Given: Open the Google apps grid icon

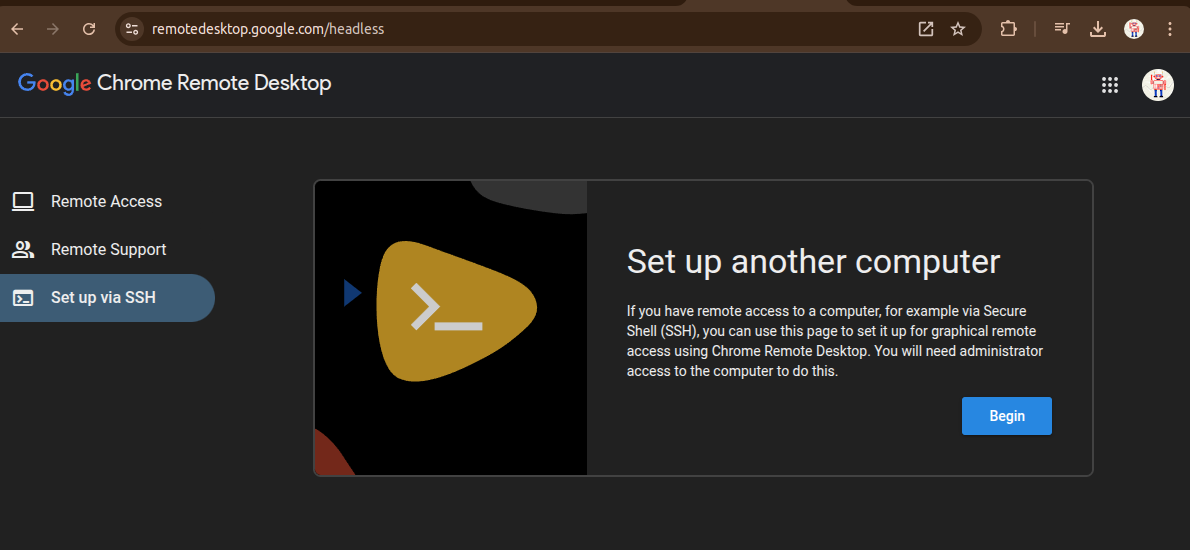Looking at the screenshot, I should coord(1110,85).
